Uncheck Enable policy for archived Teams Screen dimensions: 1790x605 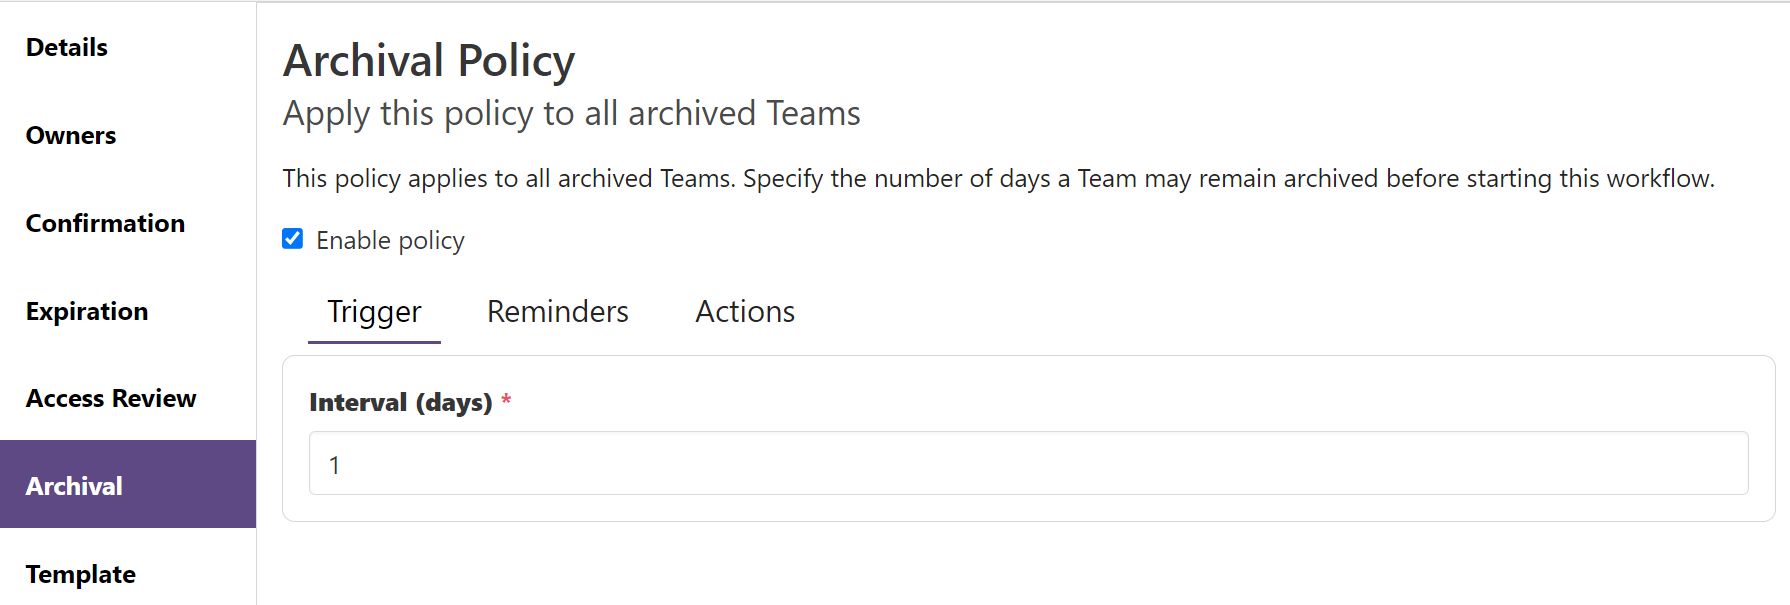[292, 238]
